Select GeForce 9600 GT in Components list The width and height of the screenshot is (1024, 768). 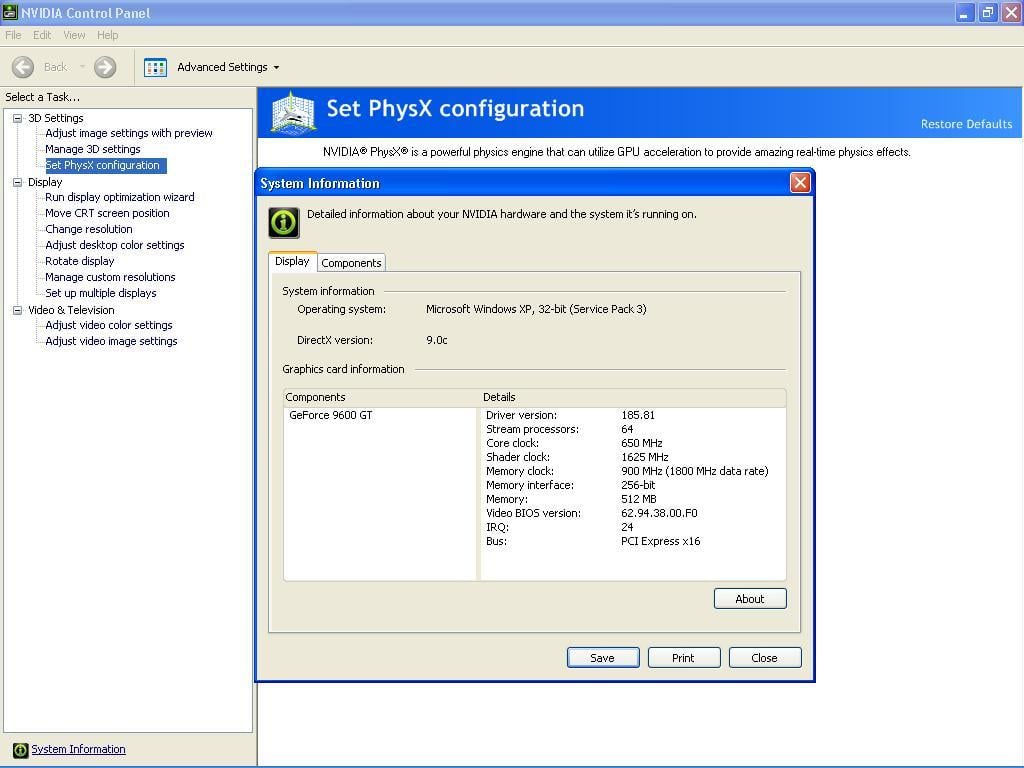331,415
